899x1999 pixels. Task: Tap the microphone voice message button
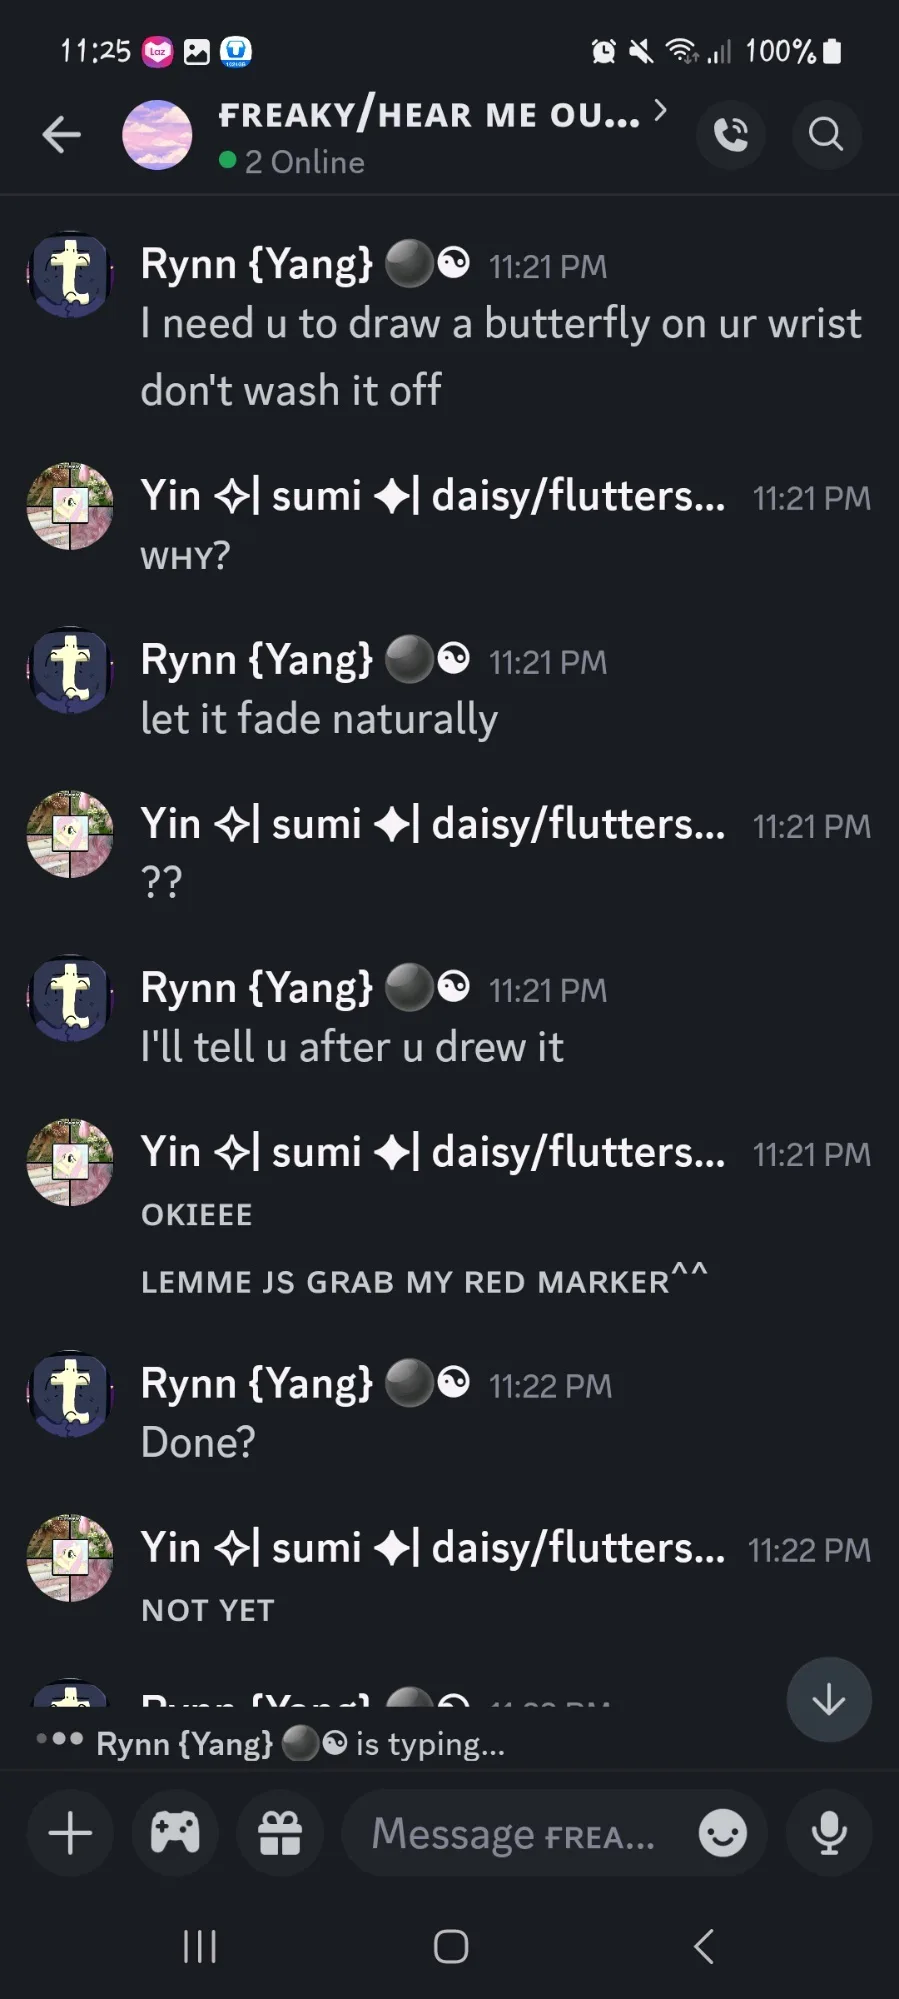829,1833
